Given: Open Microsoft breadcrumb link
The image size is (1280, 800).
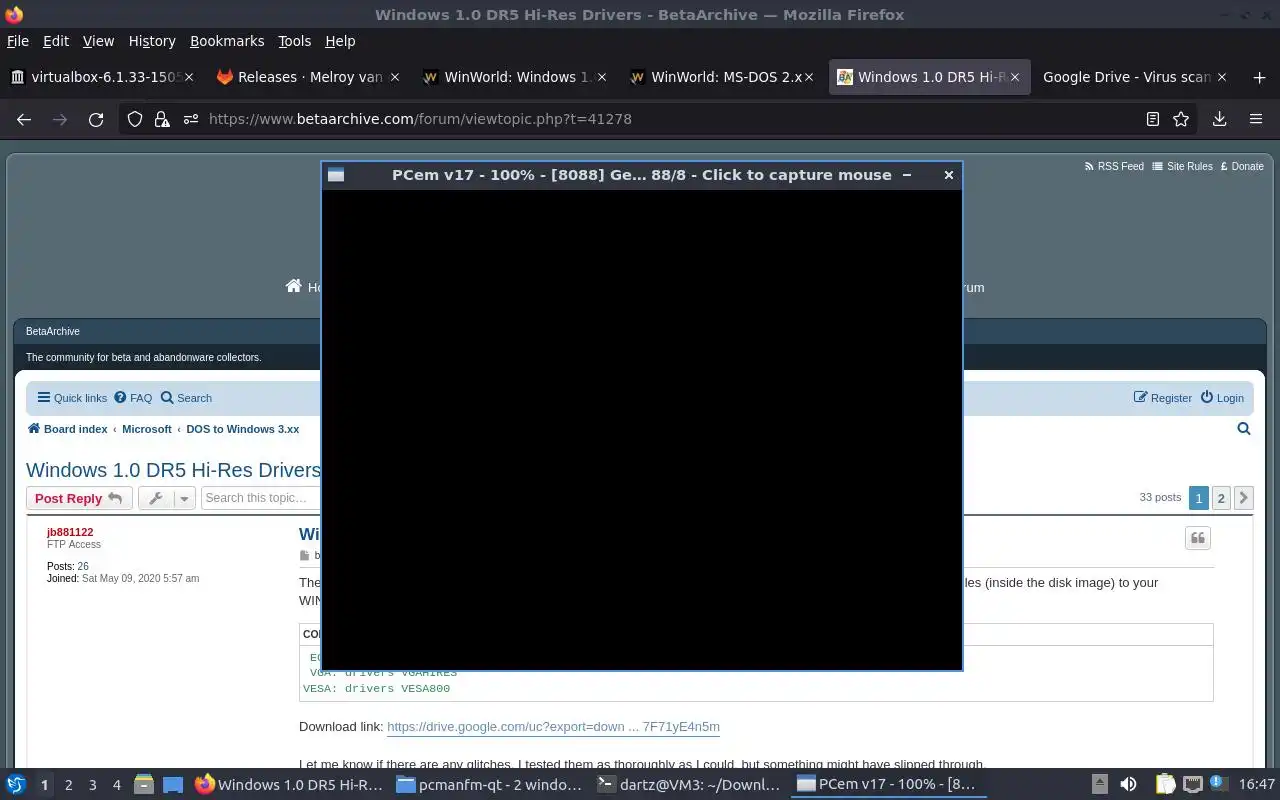Looking at the screenshot, I should (147, 429).
